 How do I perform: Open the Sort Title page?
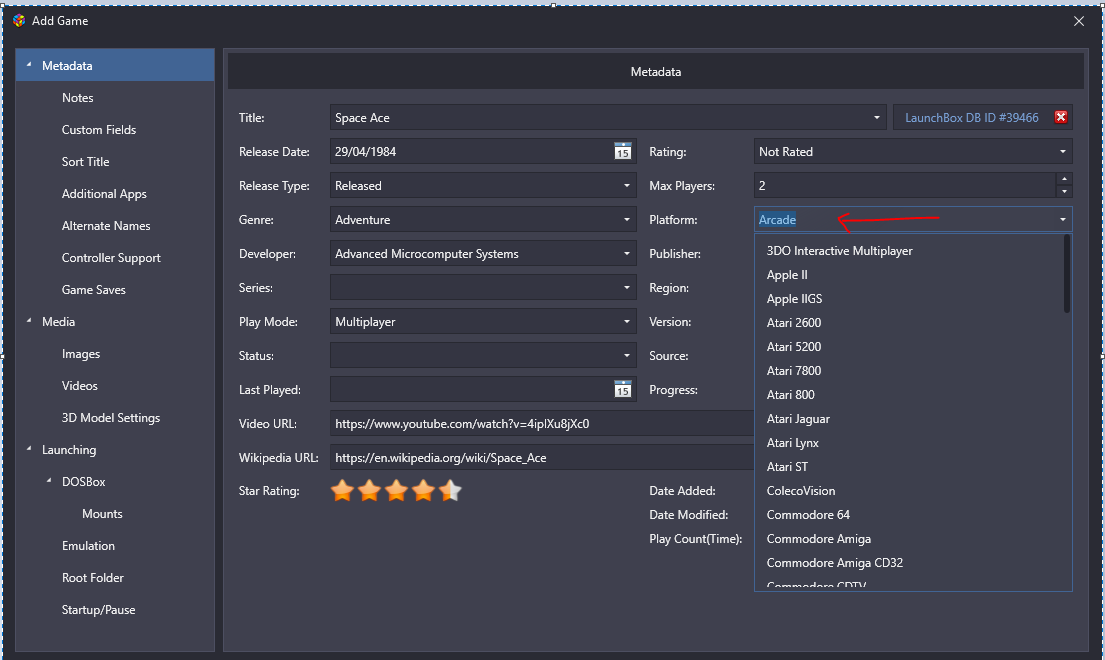tap(85, 162)
